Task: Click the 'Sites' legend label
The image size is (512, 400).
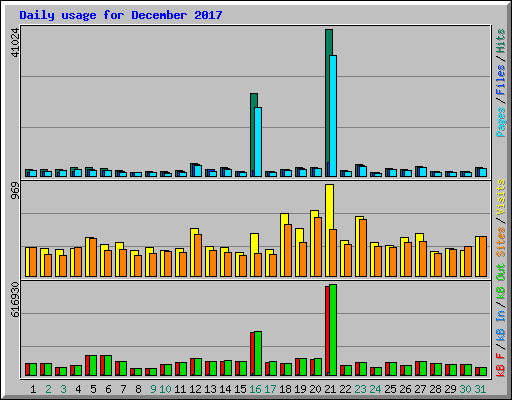Action: 501,242
